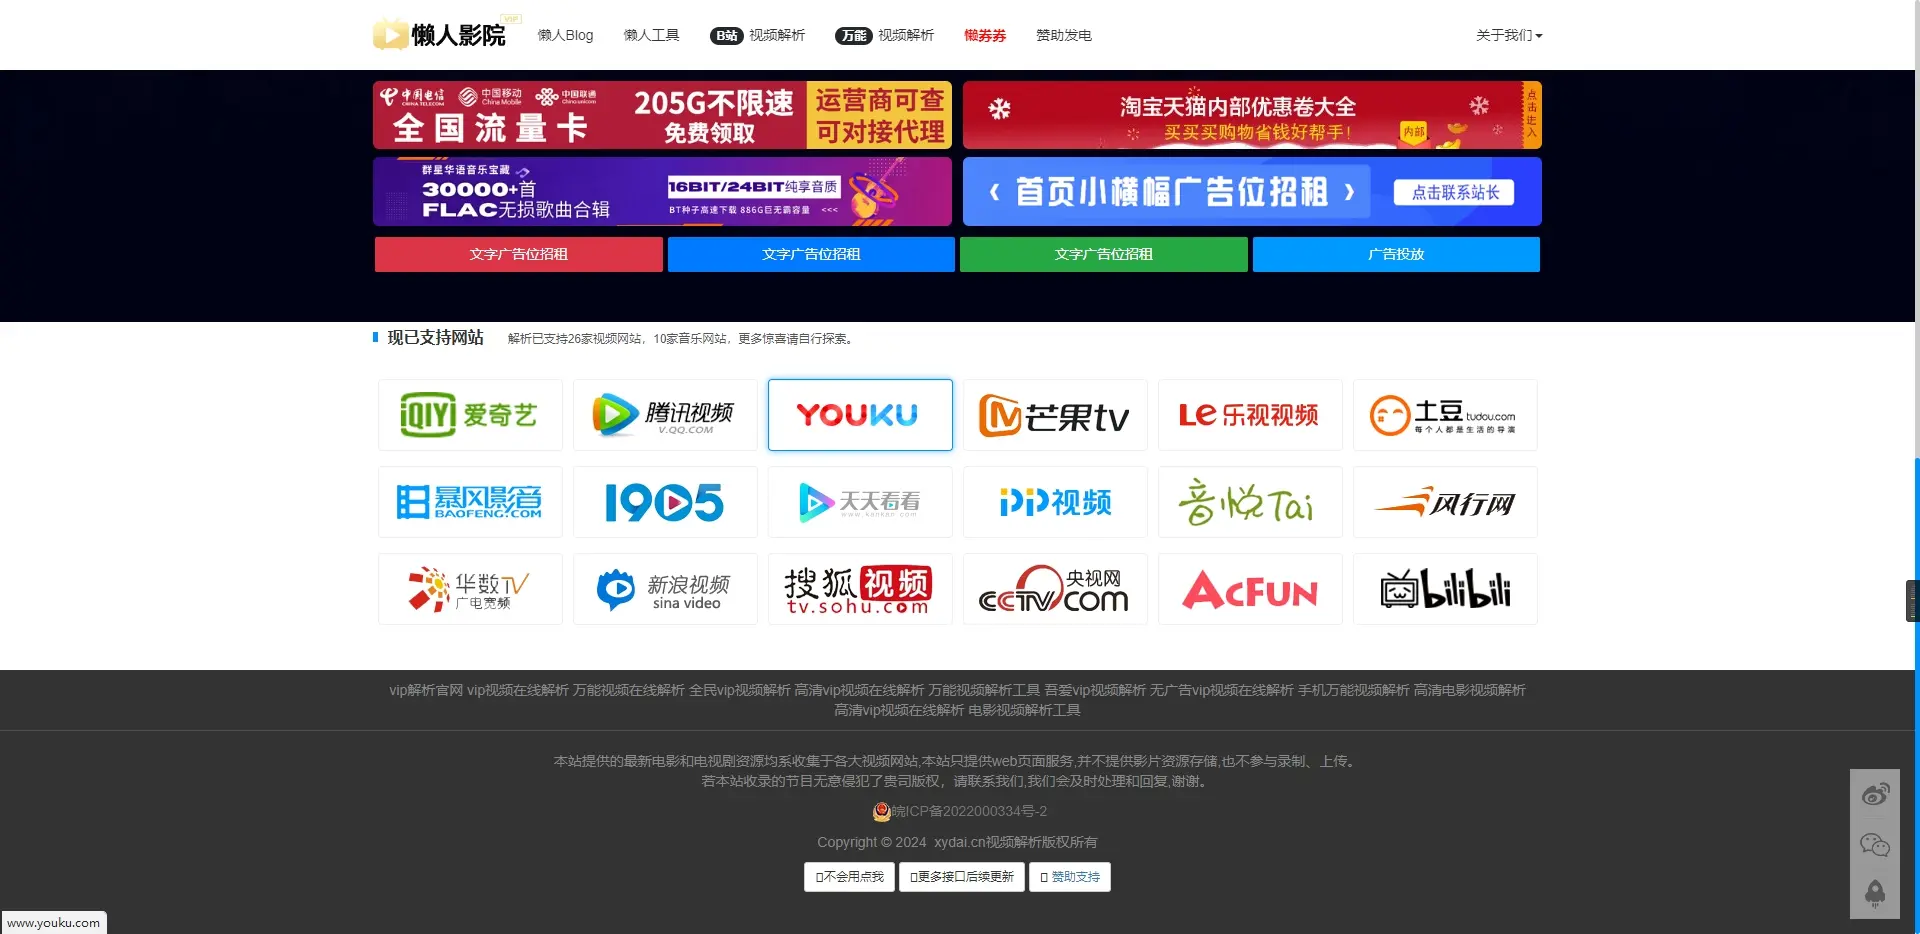The width and height of the screenshot is (1920, 934).
Task: Expand the 关于我们 dropdown menu
Action: [1509, 35]
